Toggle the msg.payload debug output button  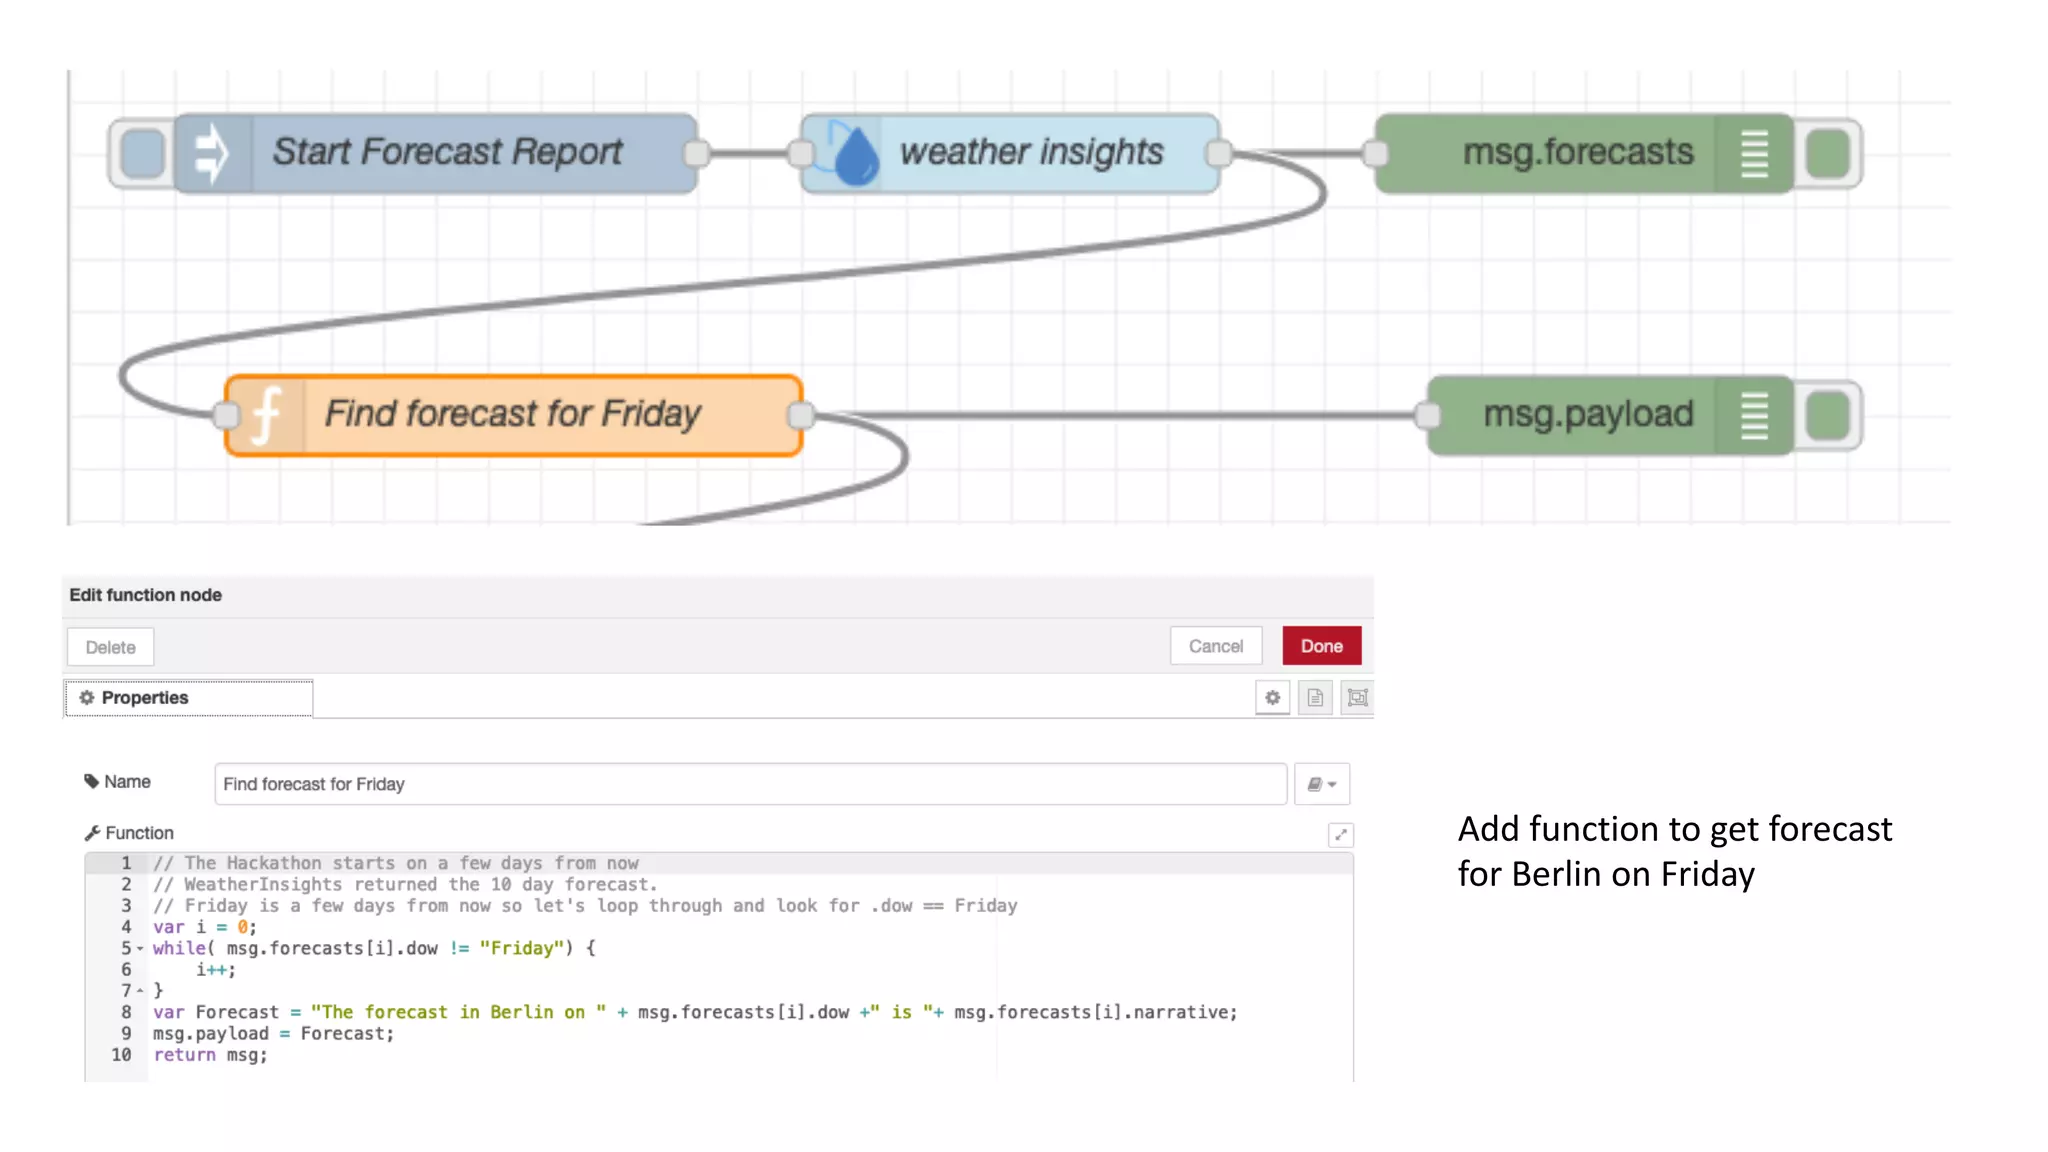[1829, 416]
